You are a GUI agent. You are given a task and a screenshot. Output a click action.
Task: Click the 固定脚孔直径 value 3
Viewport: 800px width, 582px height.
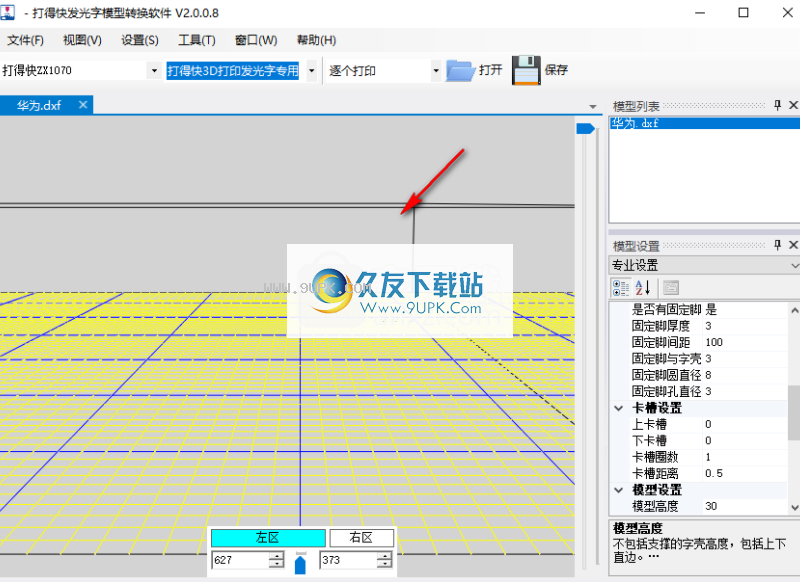pos(745,391)
